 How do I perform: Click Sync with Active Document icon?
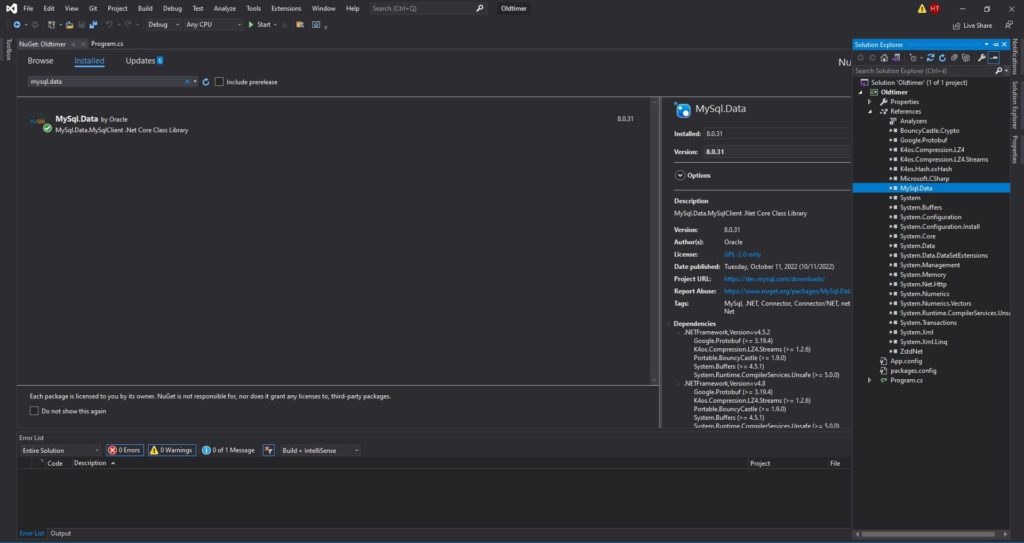[931, 58]
